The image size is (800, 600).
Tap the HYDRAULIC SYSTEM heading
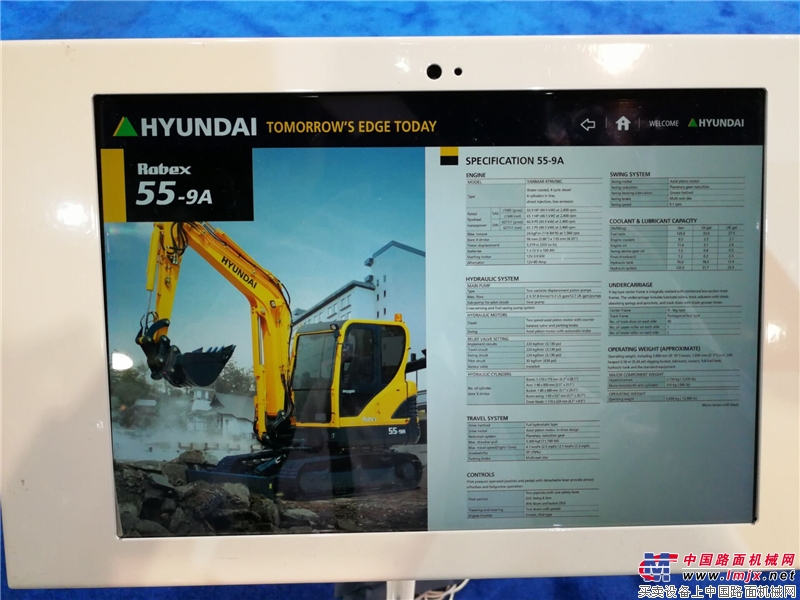[492, 279]
